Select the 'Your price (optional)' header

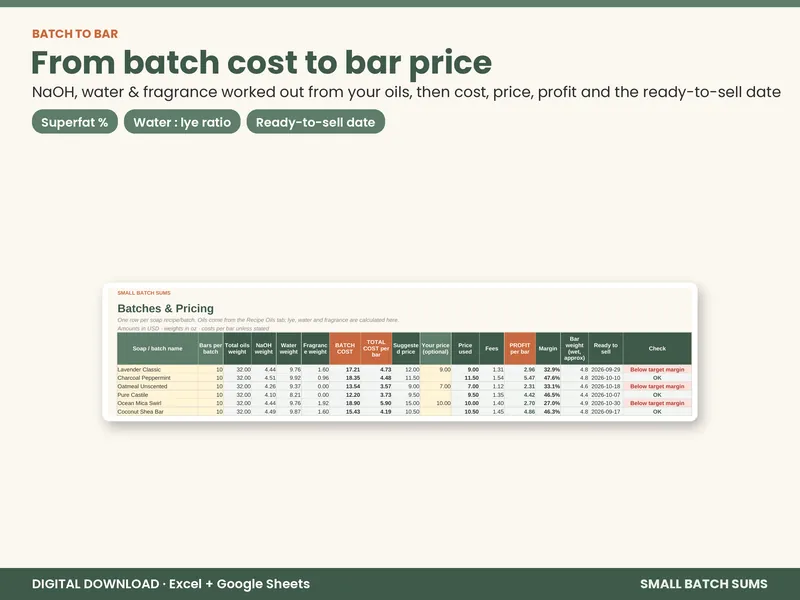(x=436, y=348)
